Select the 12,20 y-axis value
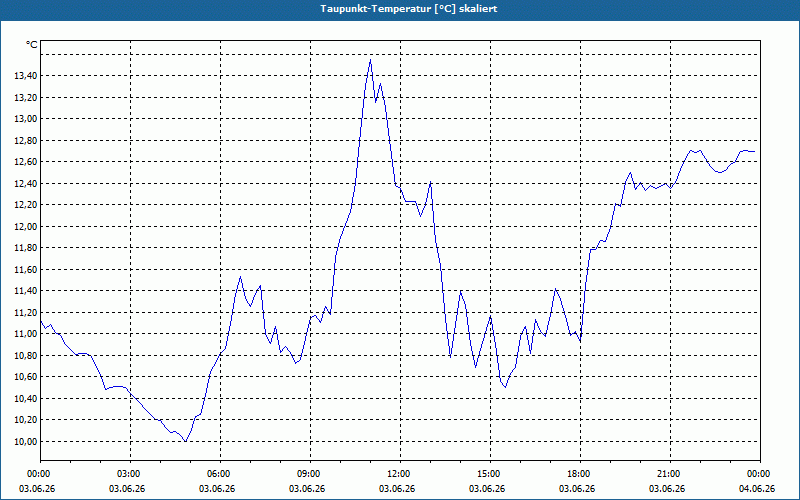Screen dimensions: 800x500 coord(26,205)
